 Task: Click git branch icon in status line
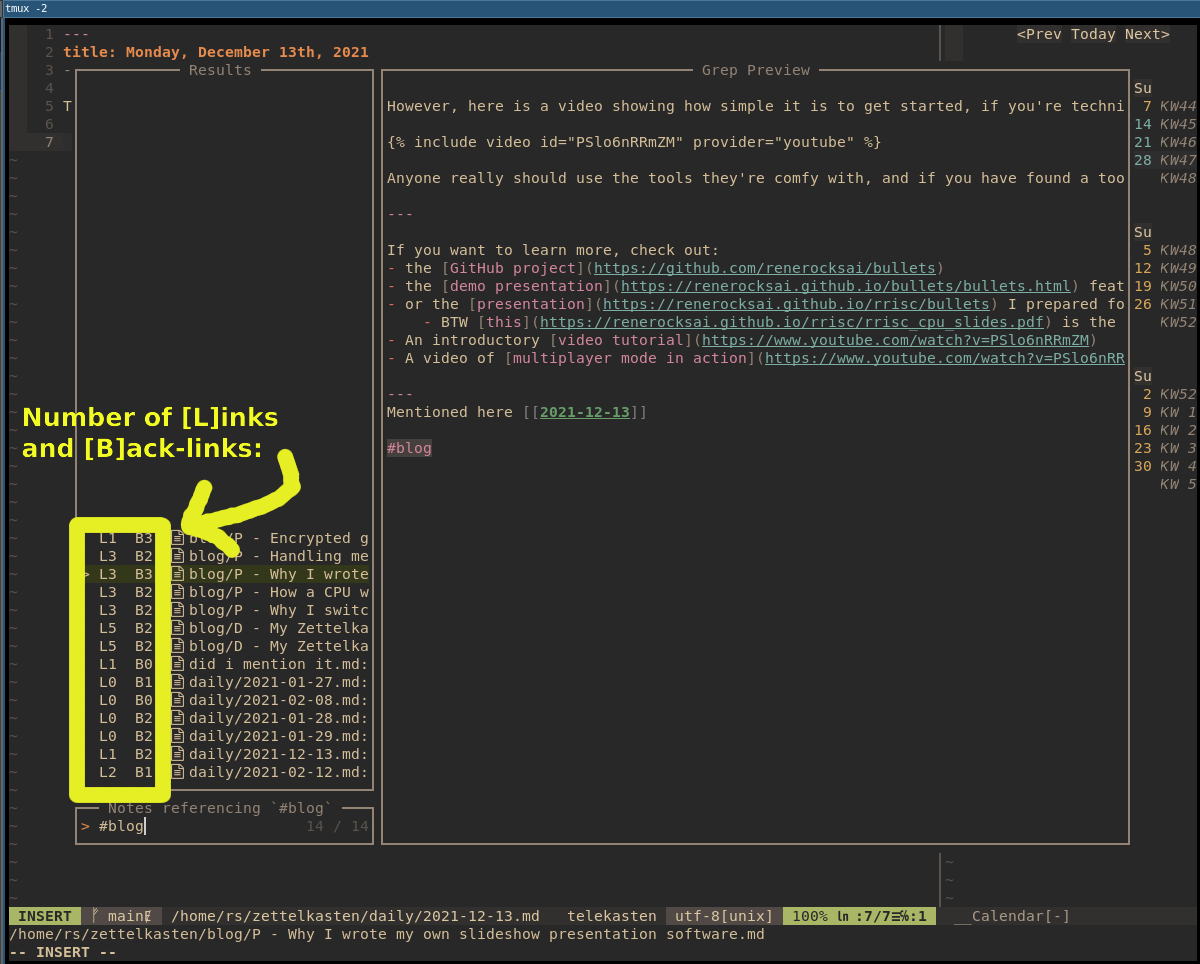(96, 916)
